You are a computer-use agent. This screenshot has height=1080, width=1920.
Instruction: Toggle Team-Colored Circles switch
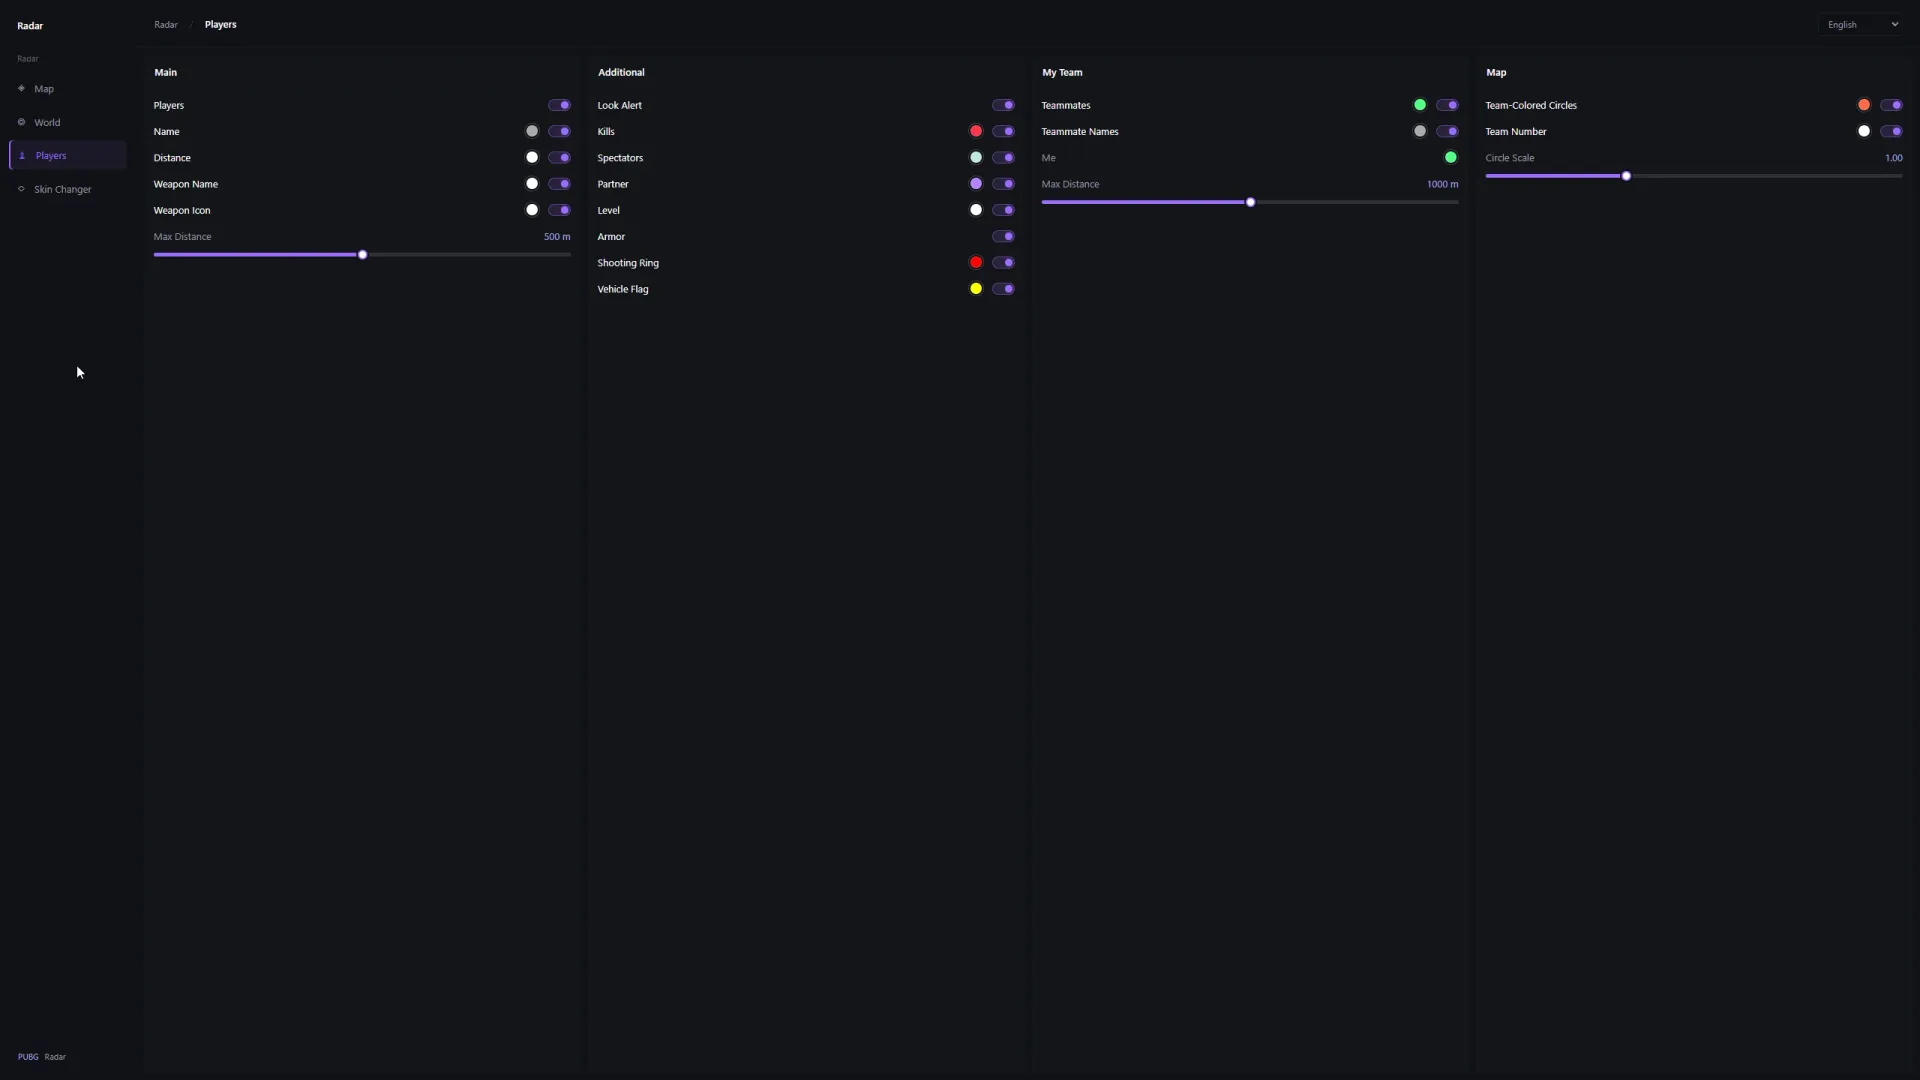click(1891, 105)
